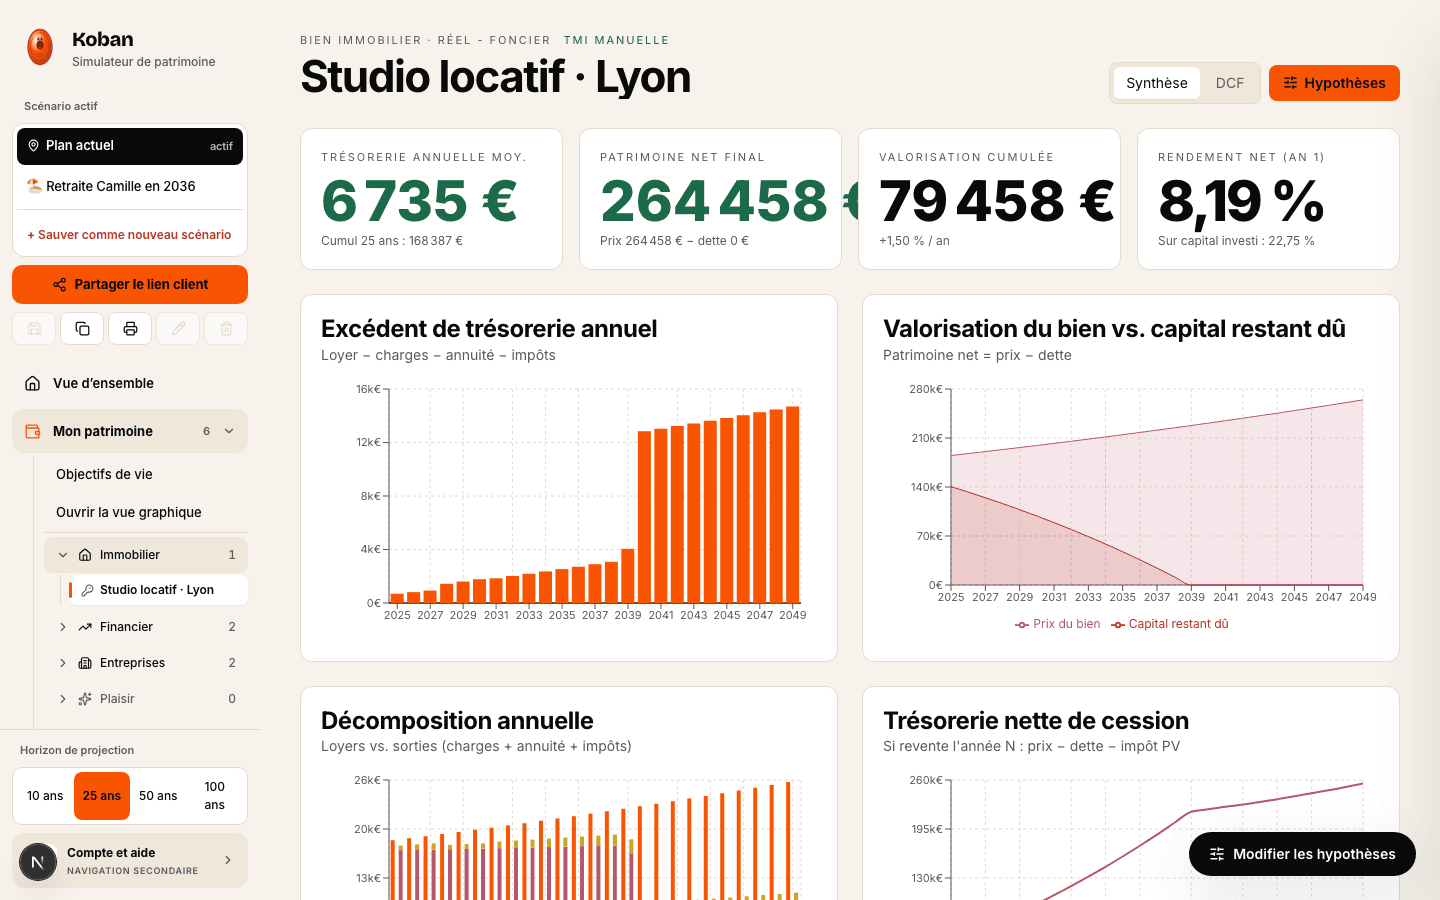Viewport: 1440px width, 900px height.
Task: Click the pin icon in Plan actuel
Action: (x=33, y=146)
